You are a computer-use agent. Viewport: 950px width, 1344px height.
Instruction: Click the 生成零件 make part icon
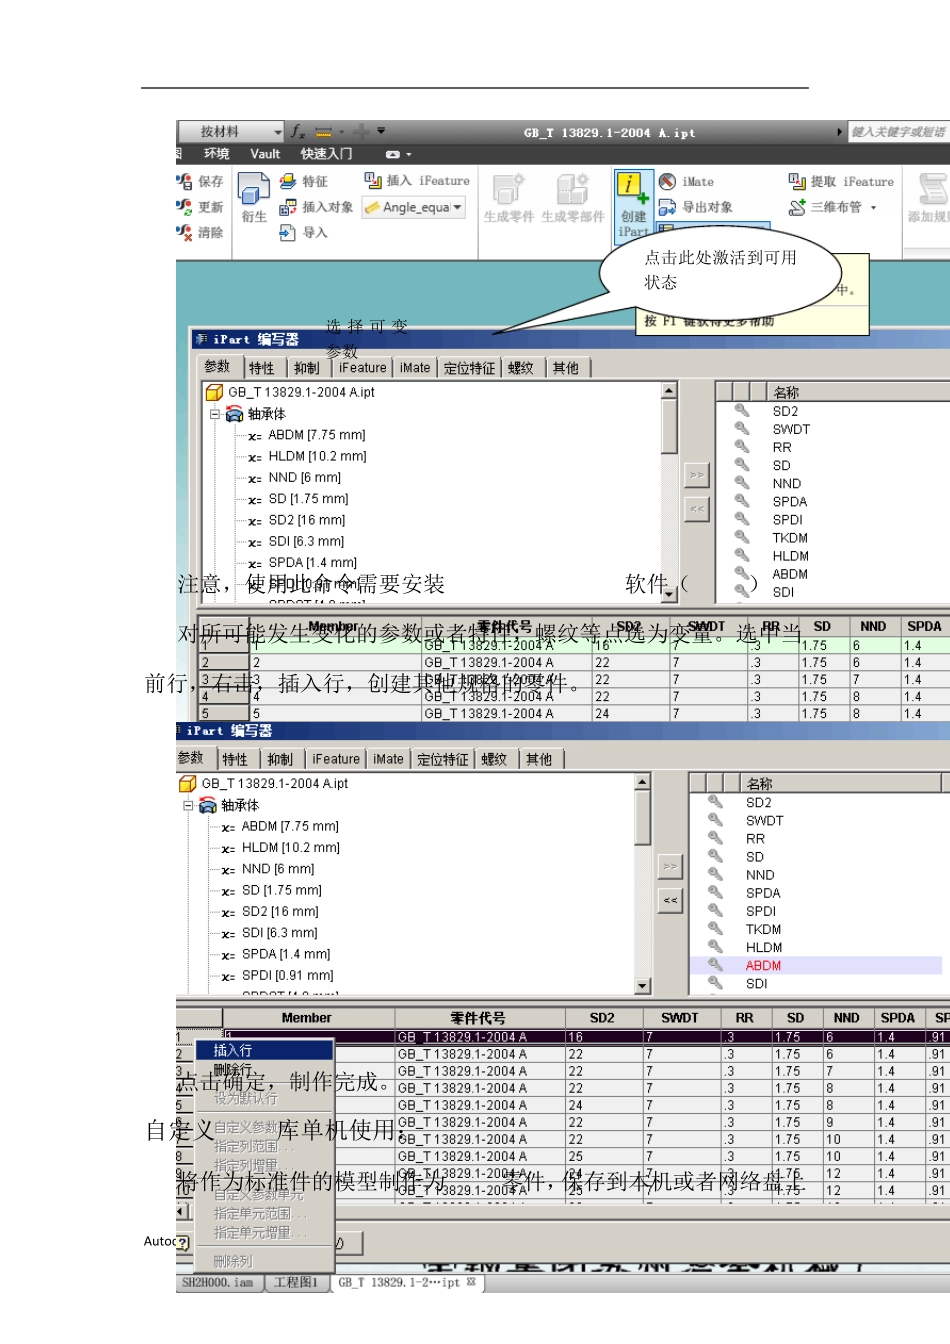[508, 188]
